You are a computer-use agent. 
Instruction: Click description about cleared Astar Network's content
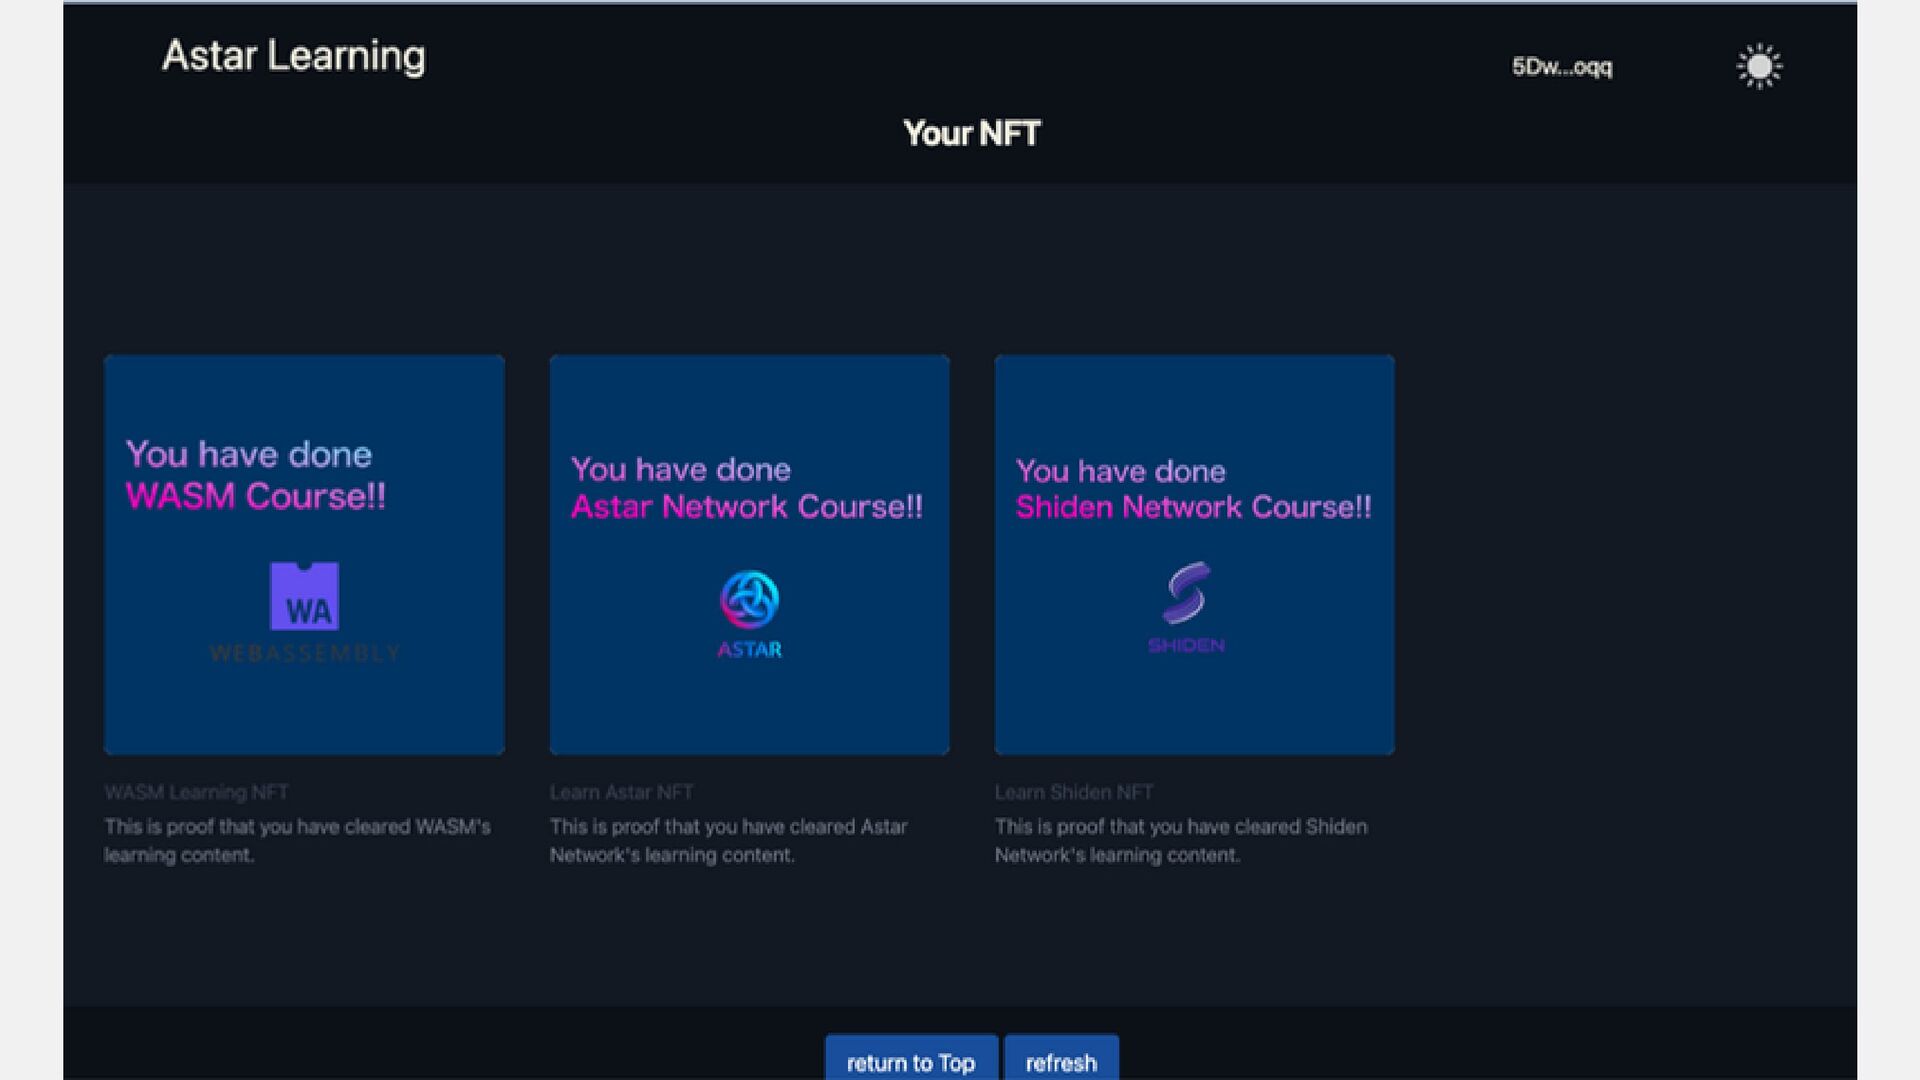[x=729, y=841]
